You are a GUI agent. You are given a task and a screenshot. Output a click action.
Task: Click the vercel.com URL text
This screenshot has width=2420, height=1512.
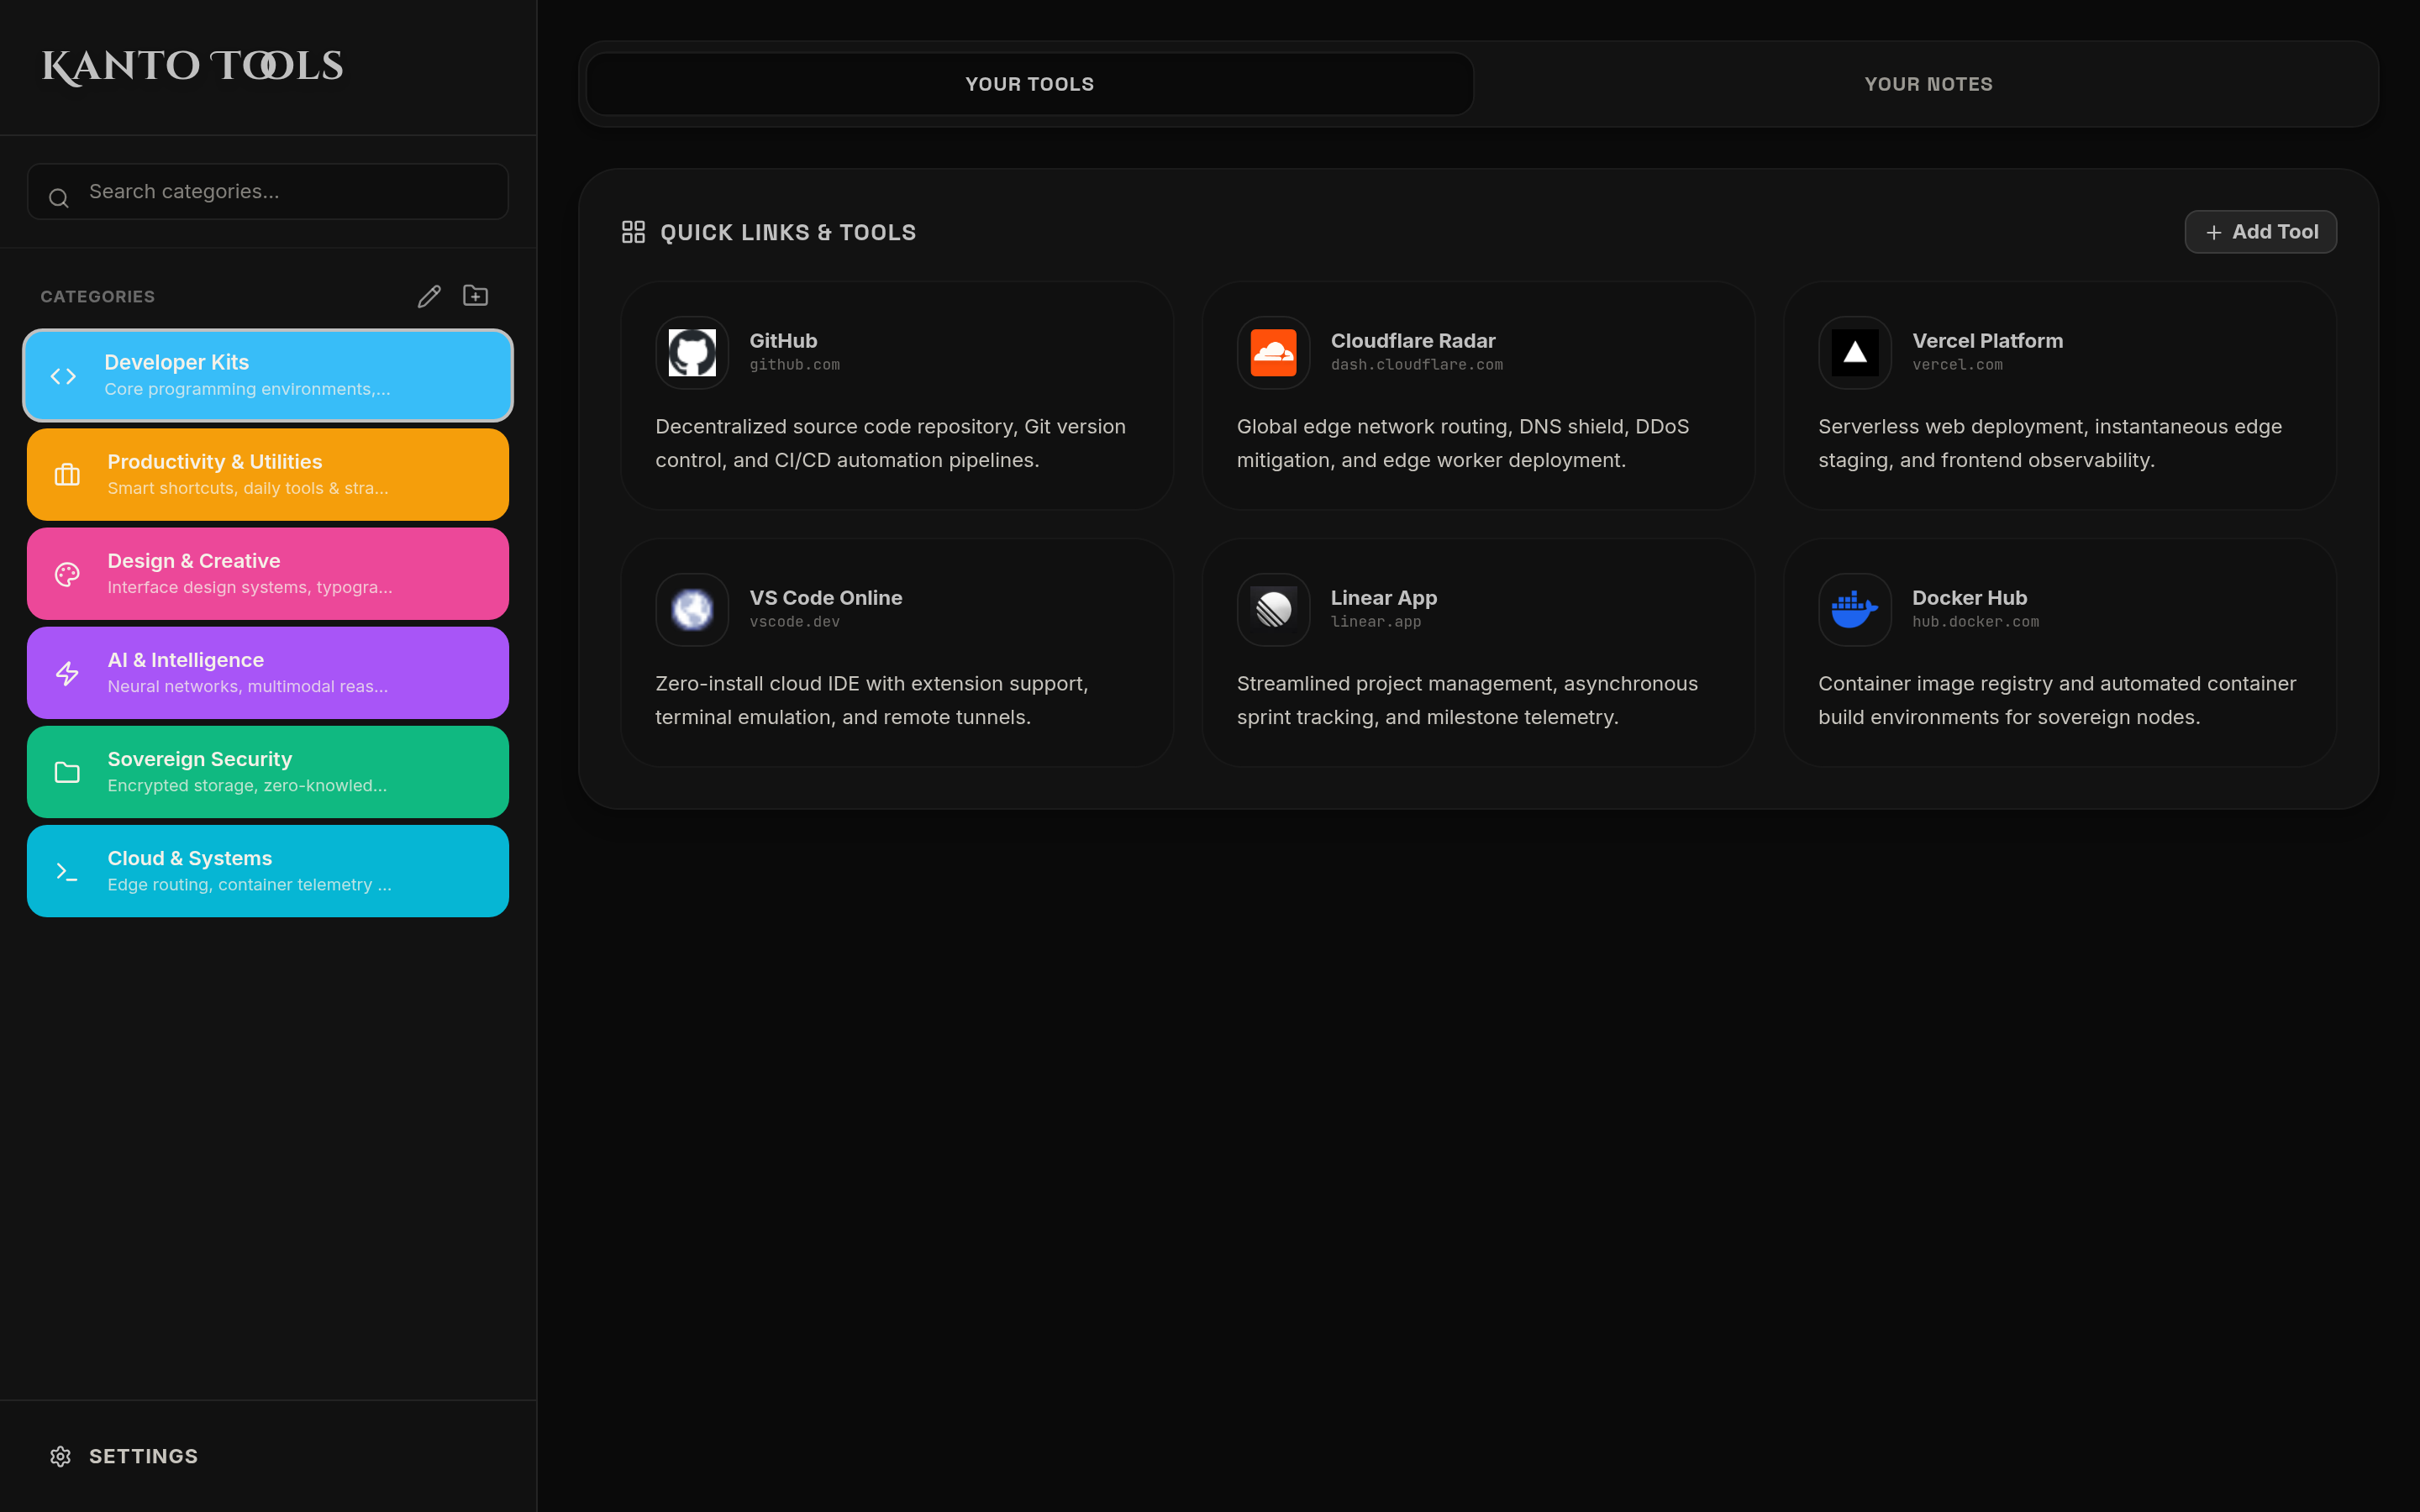[x=1957, y=365]
